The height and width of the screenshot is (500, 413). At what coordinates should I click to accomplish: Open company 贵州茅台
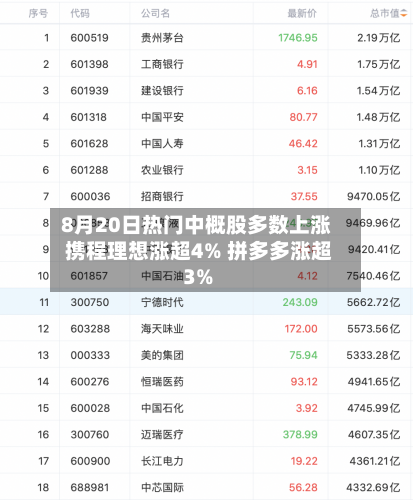pyautogui.click(x=162, y=38)
